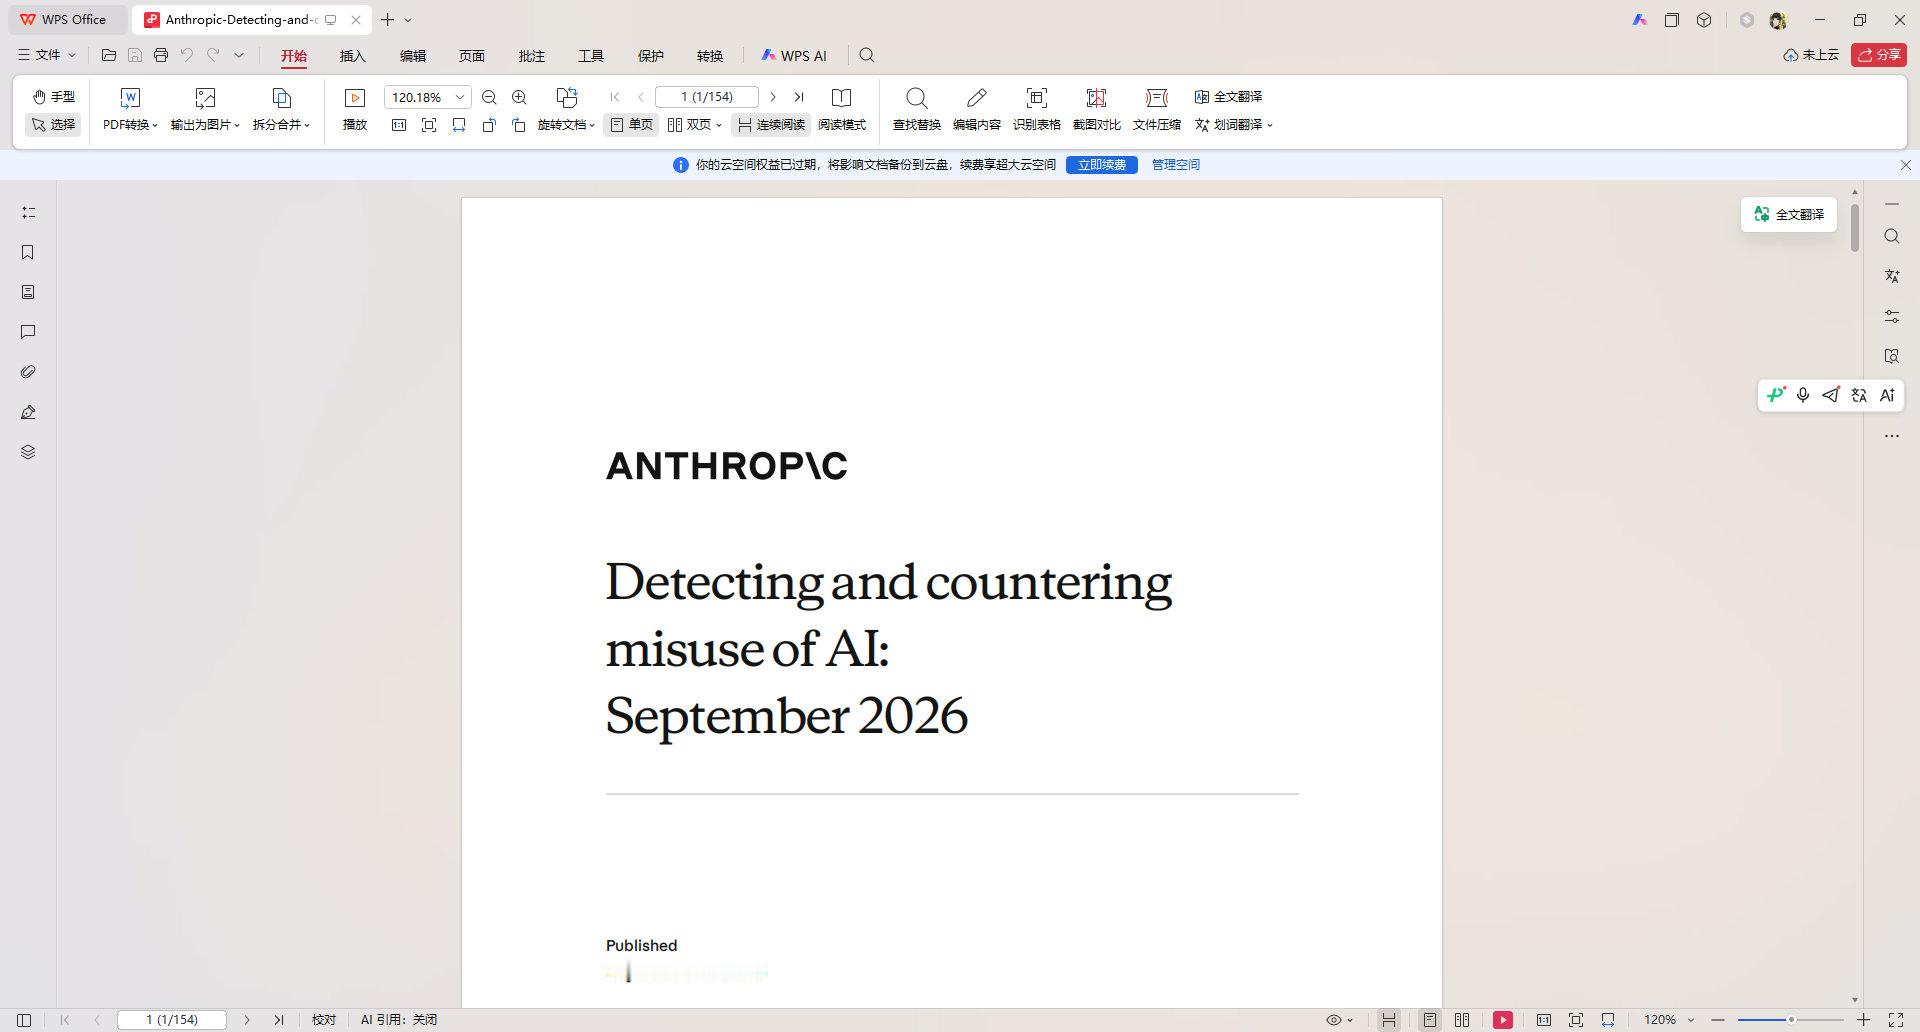Show the comments panel in left sidebar
This screenshot has width=1920, height=1032.
[x=28, y=332]
